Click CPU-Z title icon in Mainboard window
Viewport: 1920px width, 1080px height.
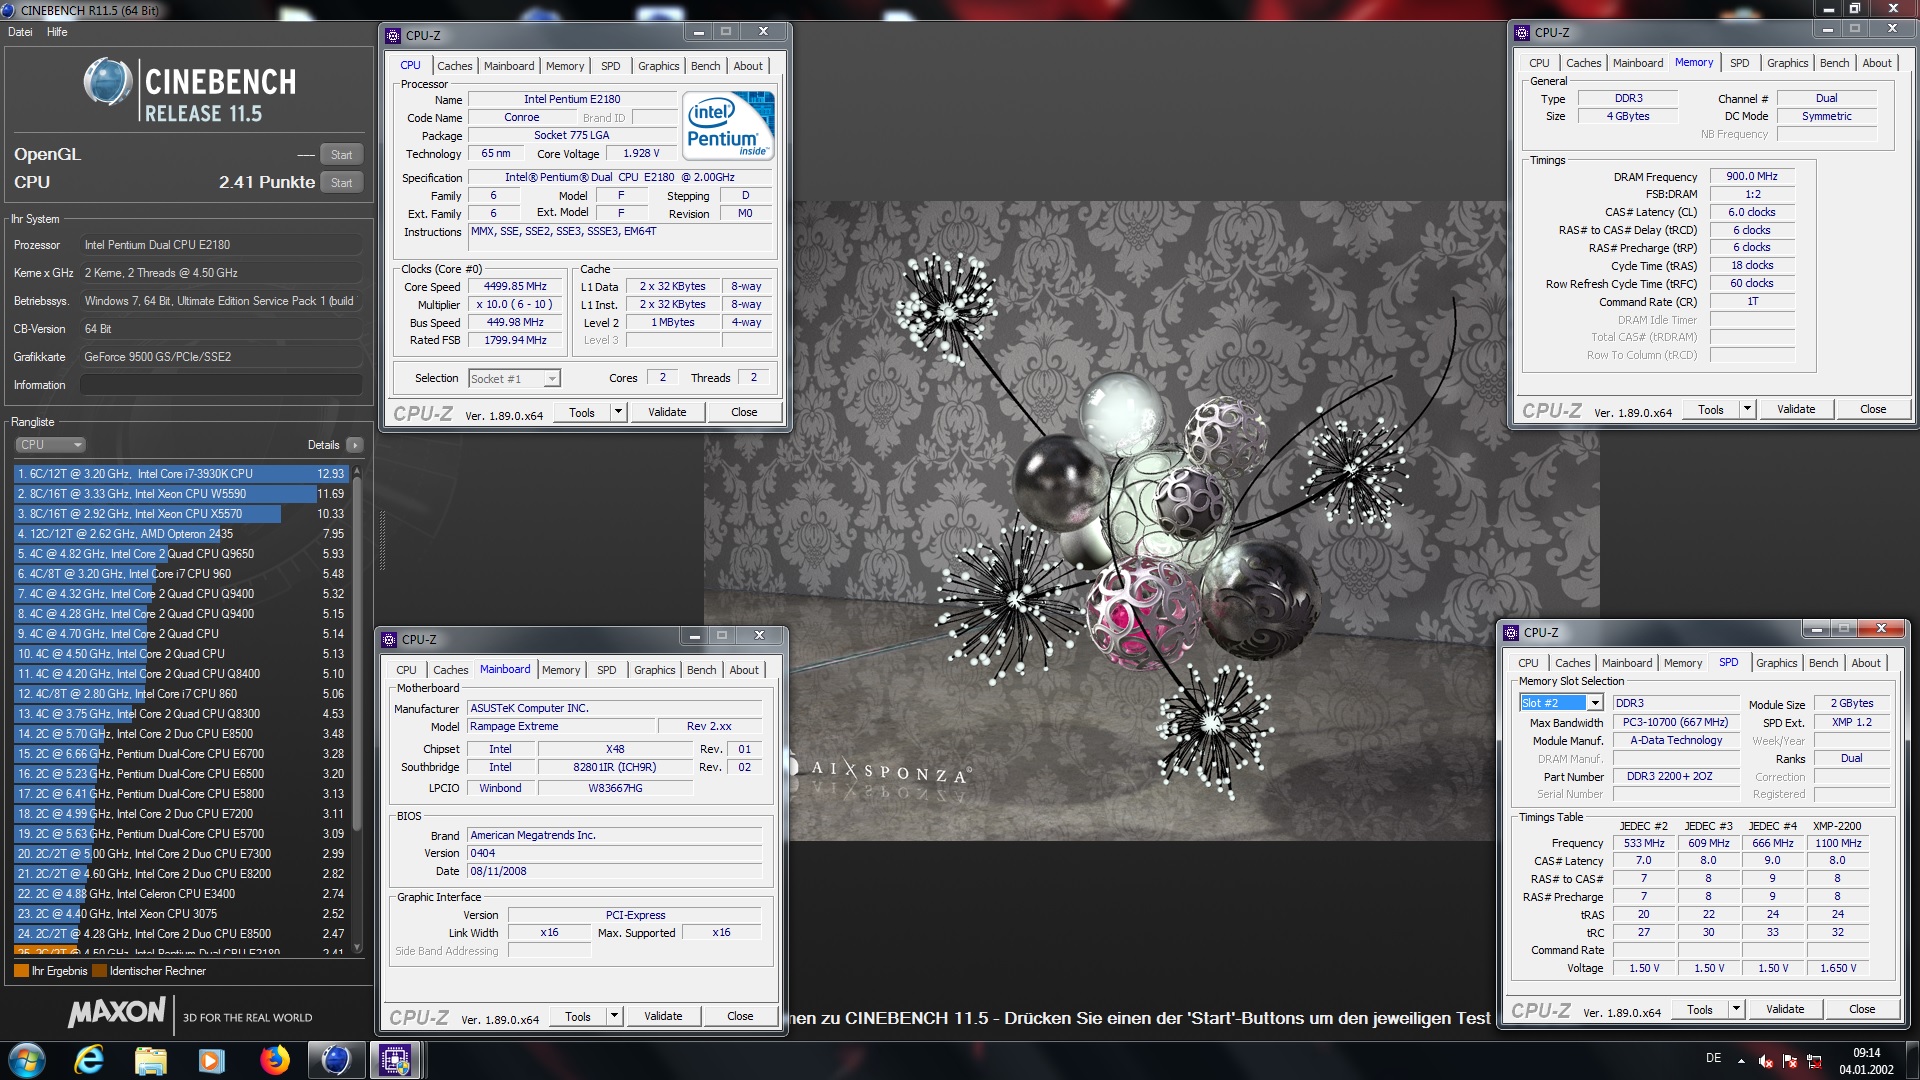pos(389,639)
